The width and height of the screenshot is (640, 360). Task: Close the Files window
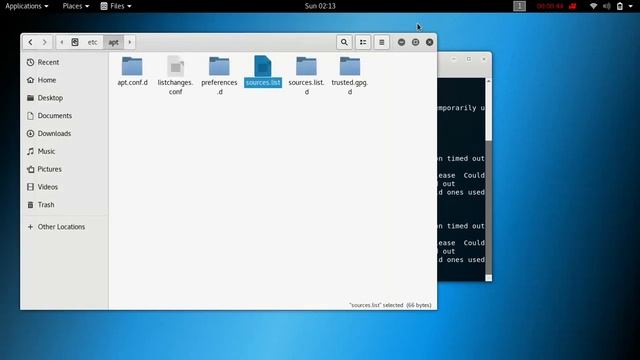[429, 42]
